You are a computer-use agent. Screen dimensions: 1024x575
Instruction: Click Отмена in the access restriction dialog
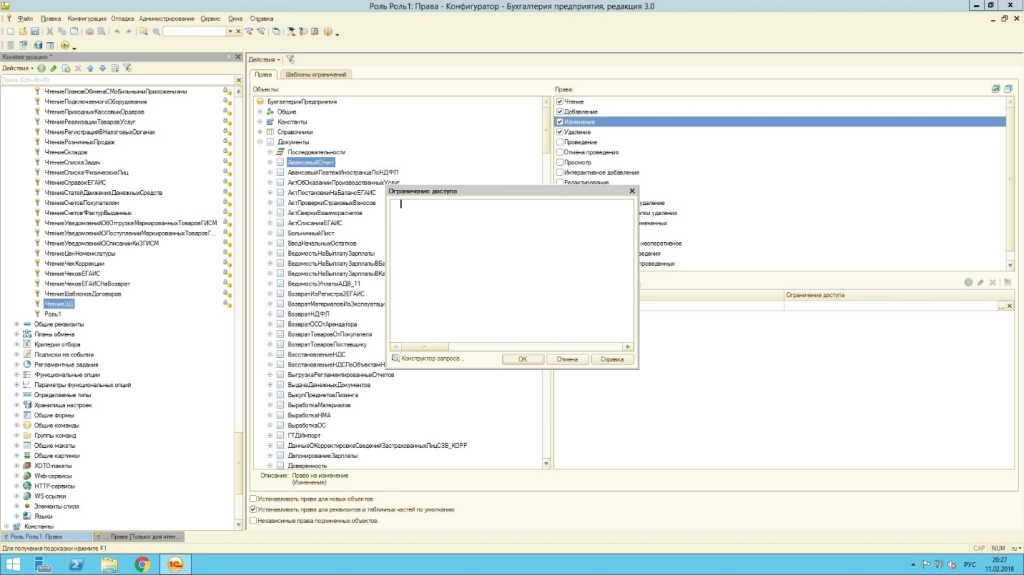click(567, 358)
